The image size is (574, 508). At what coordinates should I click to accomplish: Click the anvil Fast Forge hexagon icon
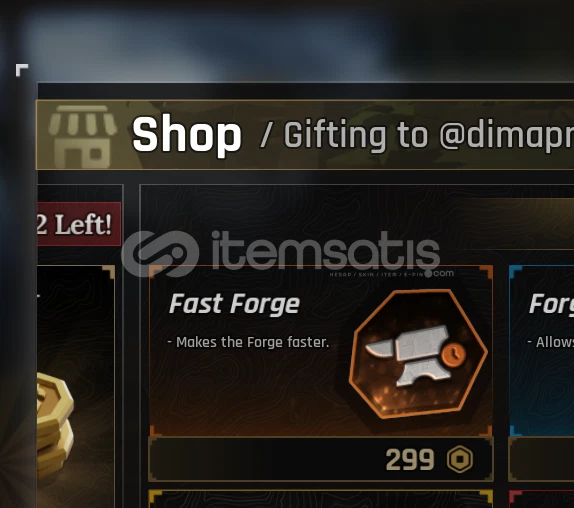(418, 354)
